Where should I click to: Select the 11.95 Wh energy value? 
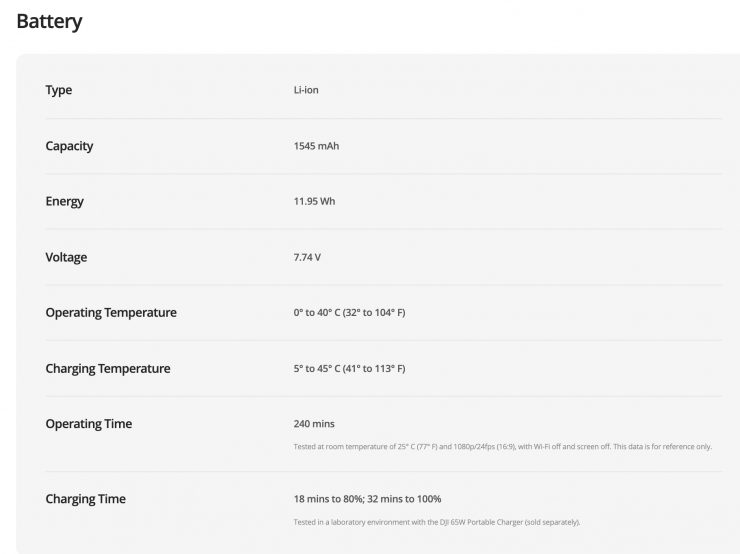[x=314, y=201]
